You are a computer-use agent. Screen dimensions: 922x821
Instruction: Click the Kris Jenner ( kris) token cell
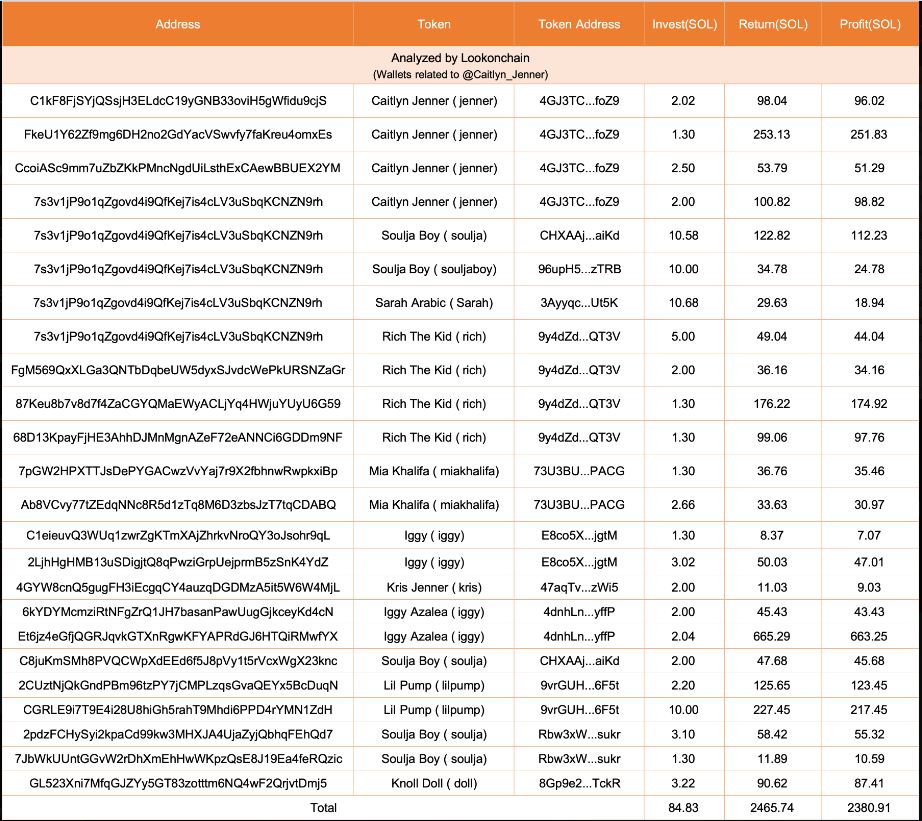pos(434,587)
